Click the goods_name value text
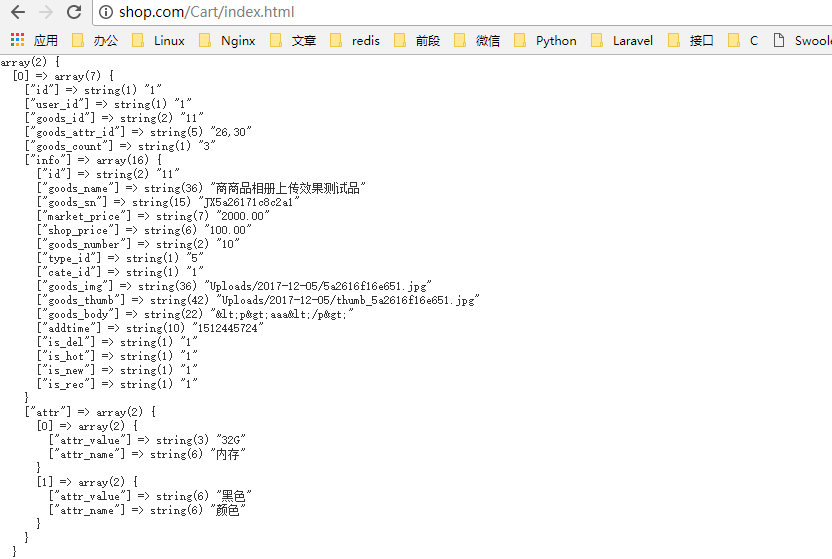The width and height of the screenshot is (832, 559). click(288, 188)
